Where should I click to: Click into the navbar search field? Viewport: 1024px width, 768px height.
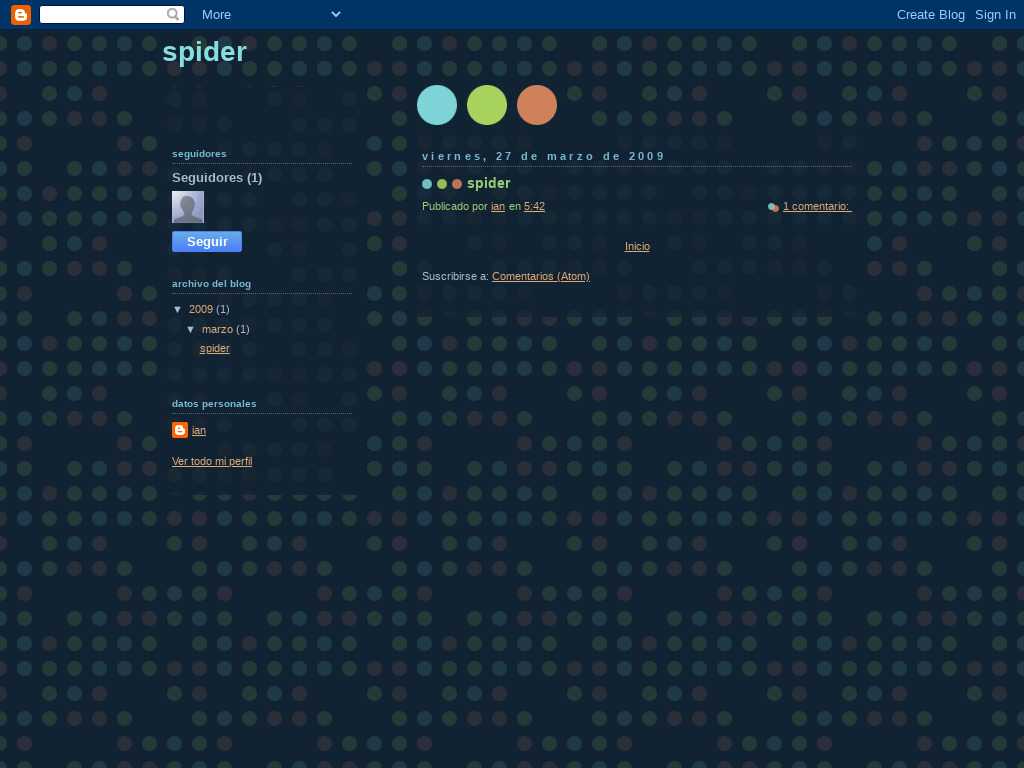point(102,14)
